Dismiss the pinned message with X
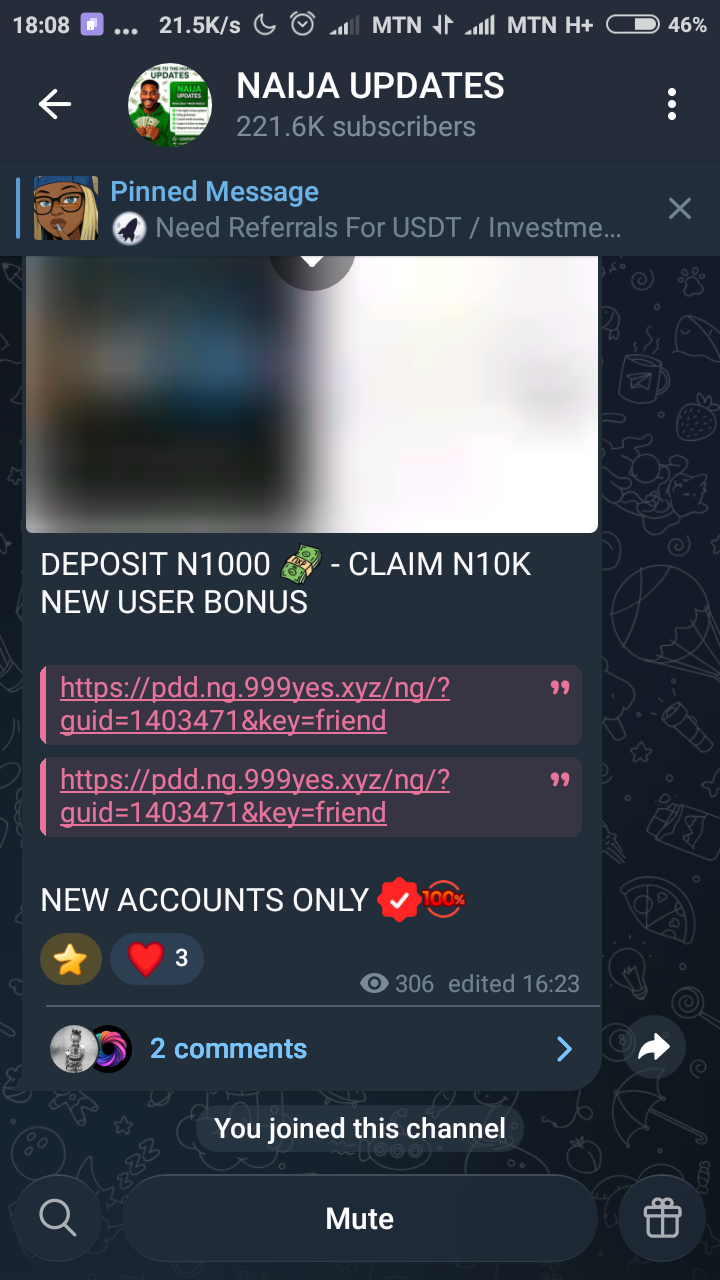Screen dimensions: 720x1280 pos(680,208)
